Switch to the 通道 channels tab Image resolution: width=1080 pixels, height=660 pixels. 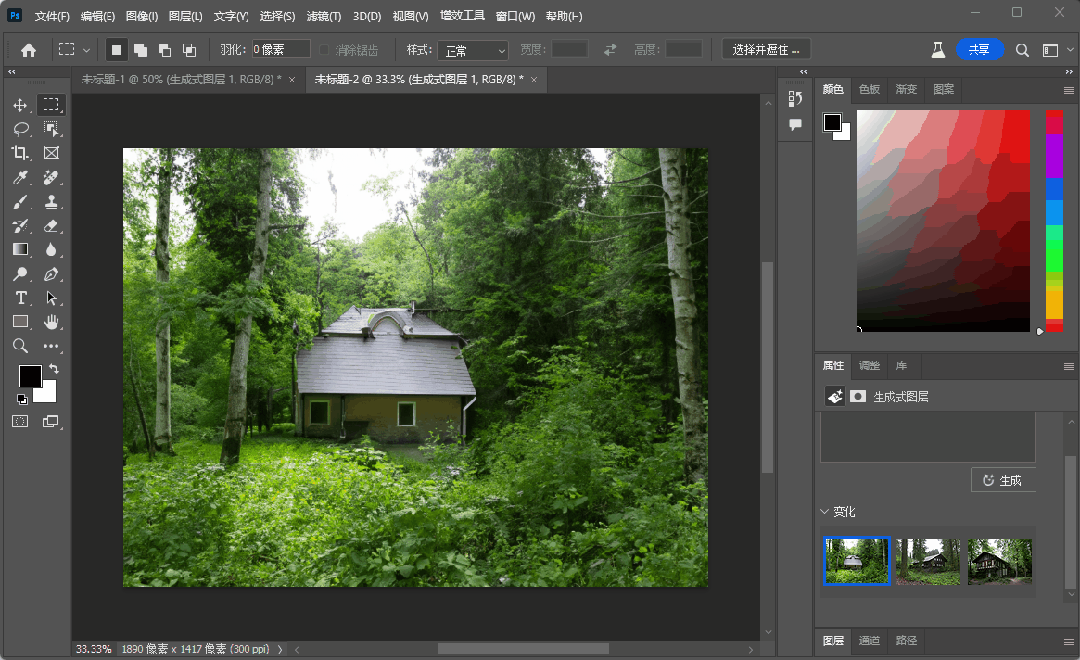(869, 640)
